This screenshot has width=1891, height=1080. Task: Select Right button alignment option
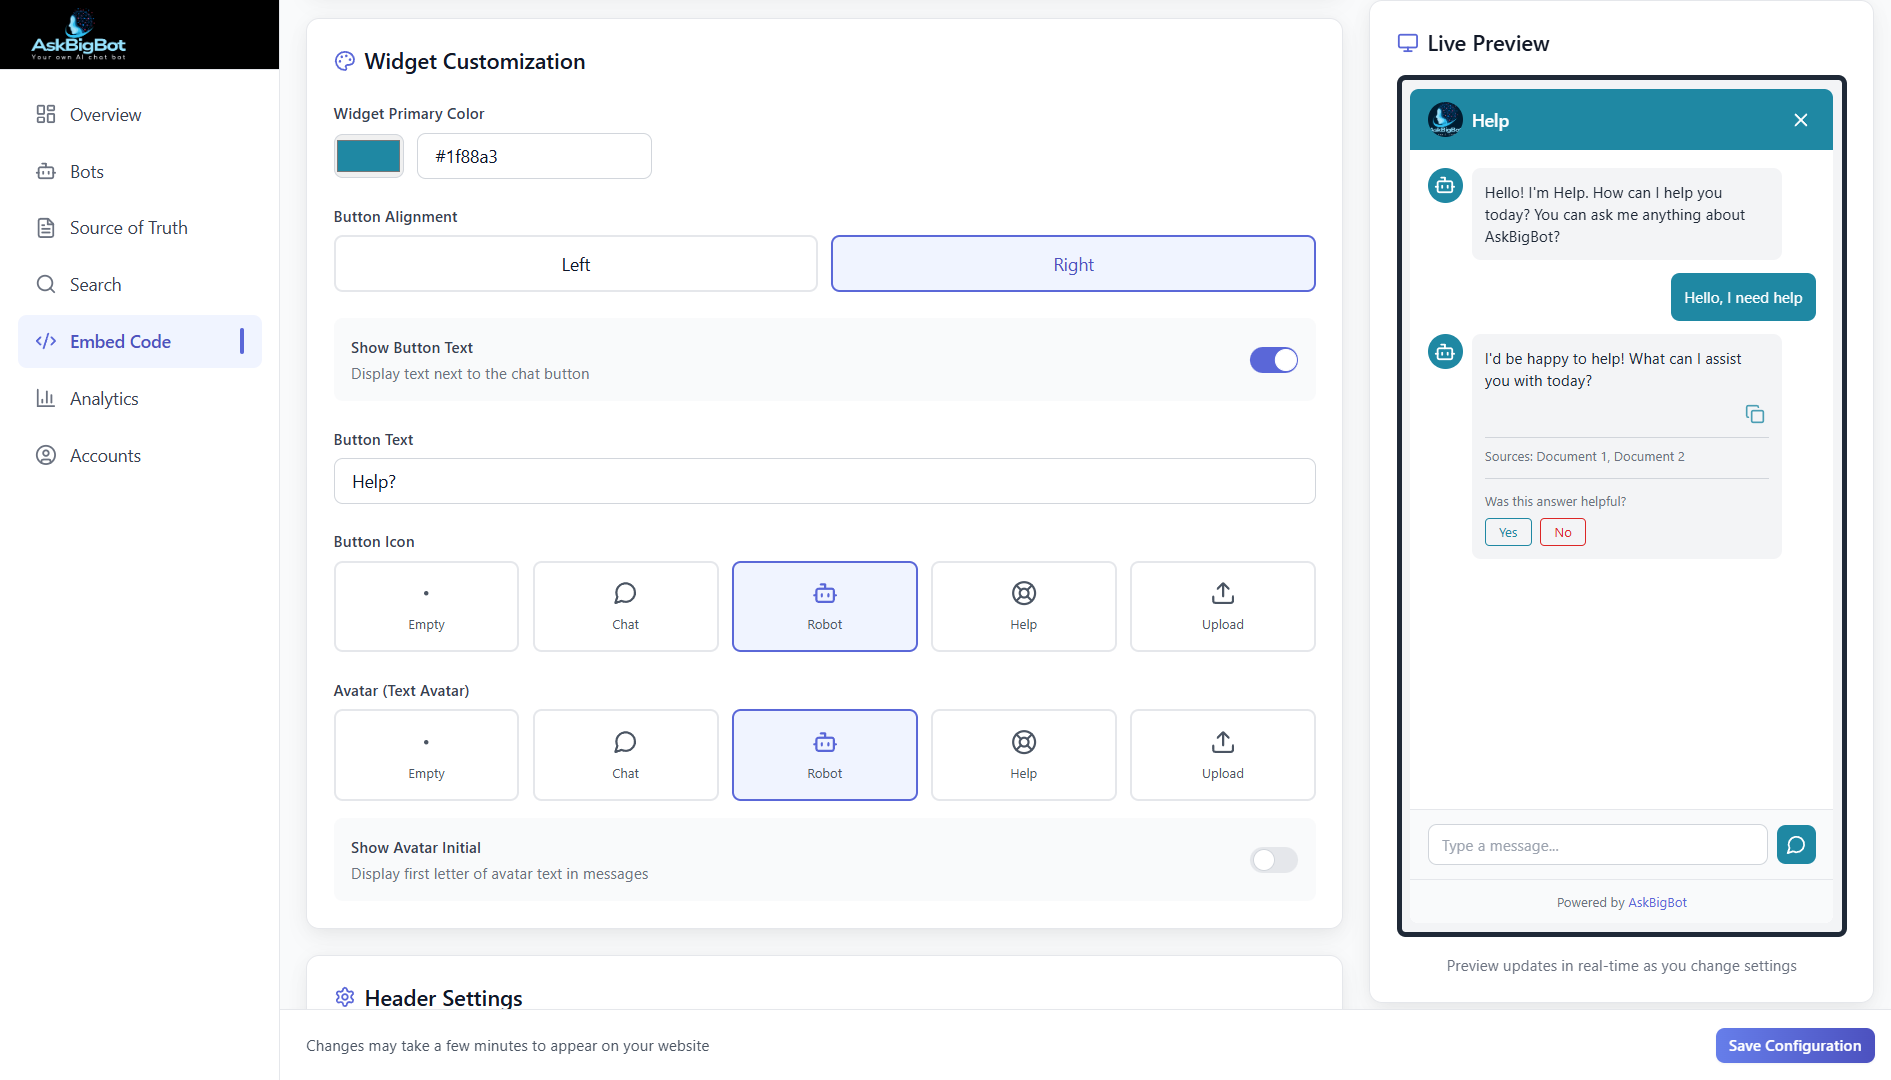pyautogui.click(x=1072, y=263)
